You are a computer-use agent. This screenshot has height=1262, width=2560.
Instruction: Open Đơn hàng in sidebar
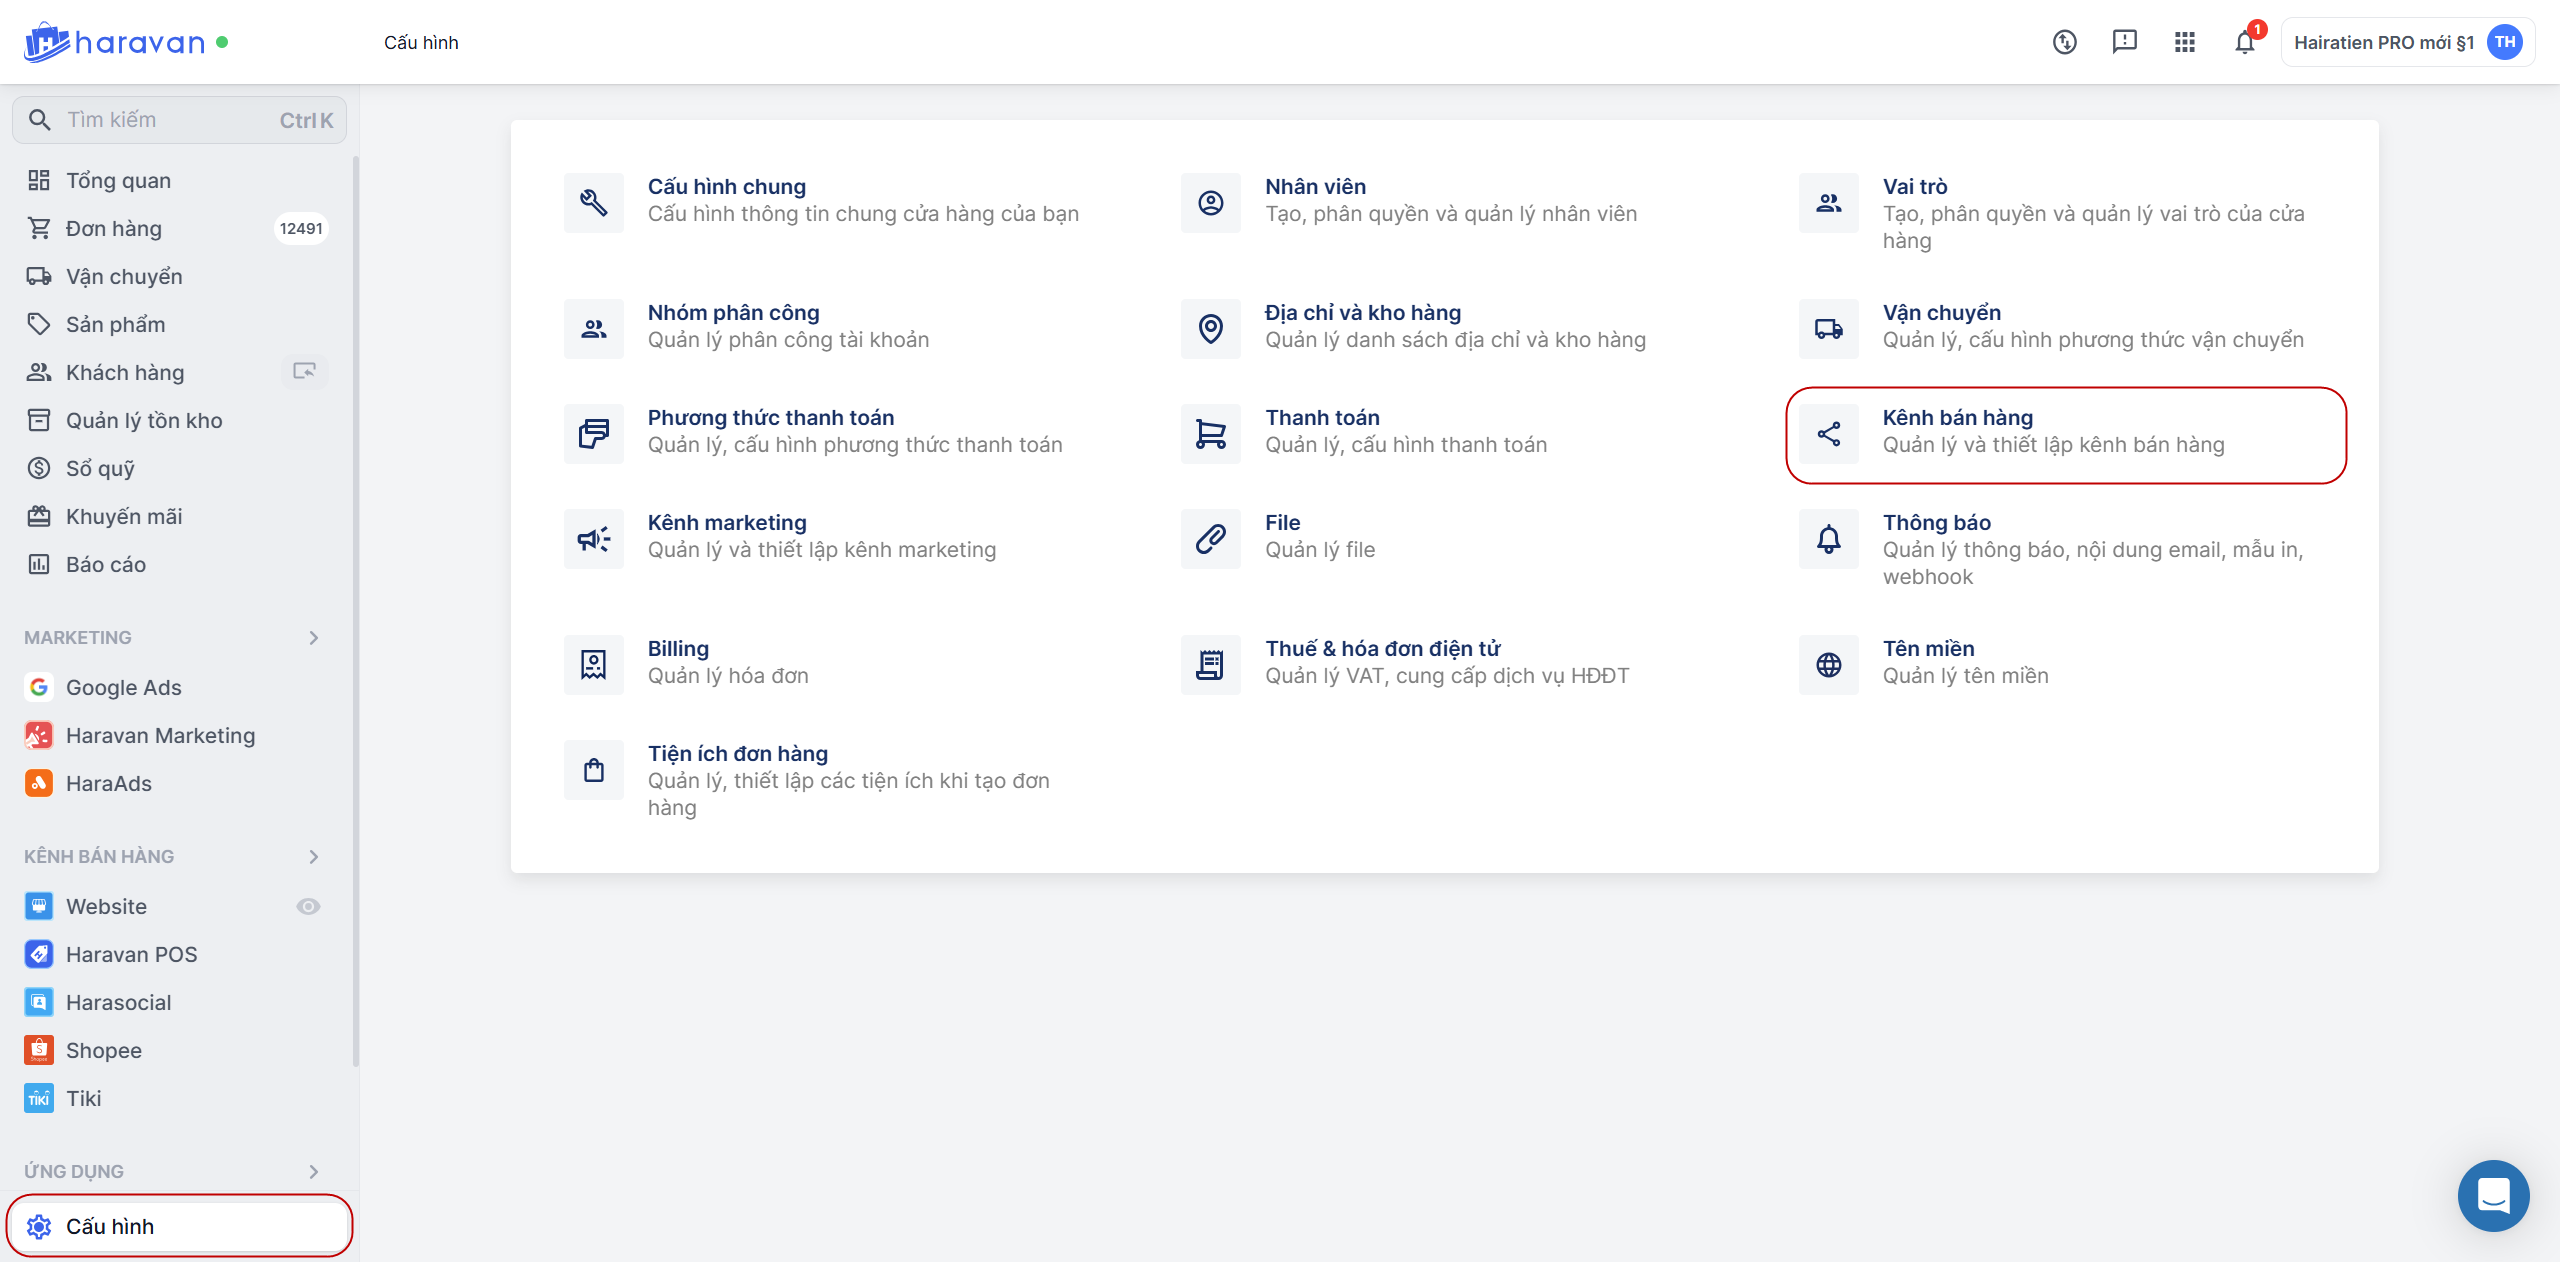click(x=114, y=229)
